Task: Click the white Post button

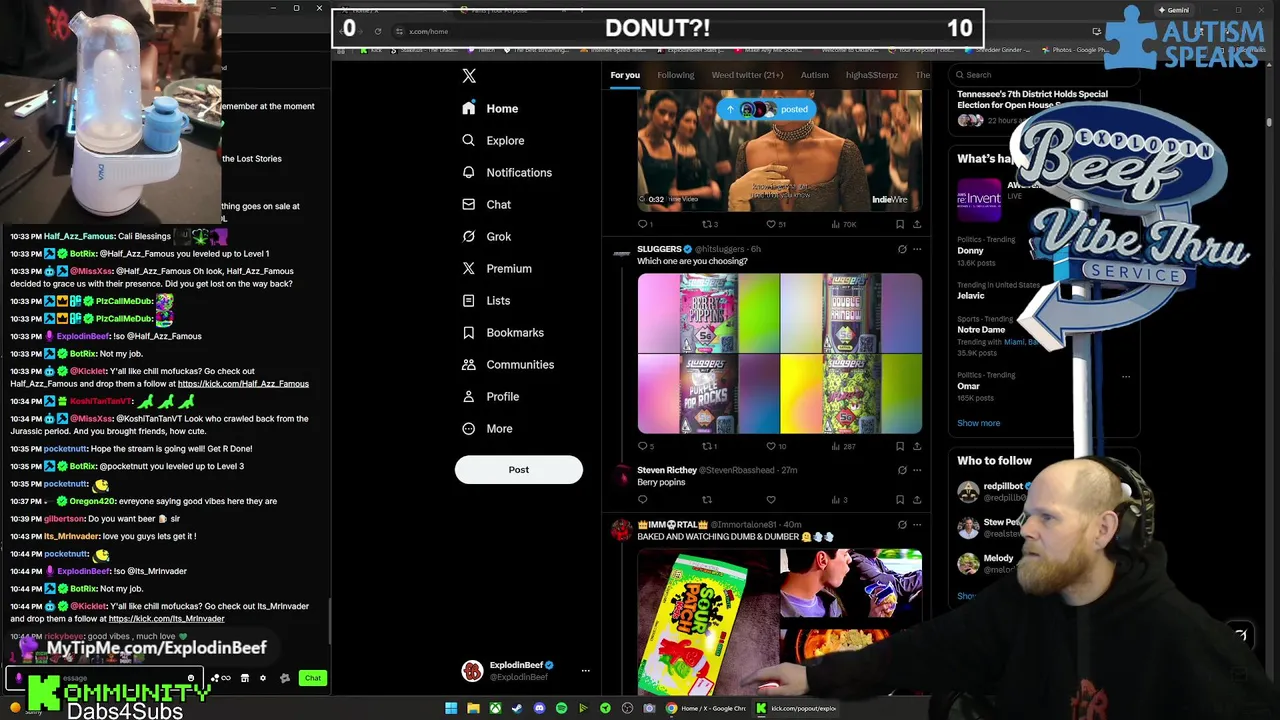Action: tap(518, 470)
